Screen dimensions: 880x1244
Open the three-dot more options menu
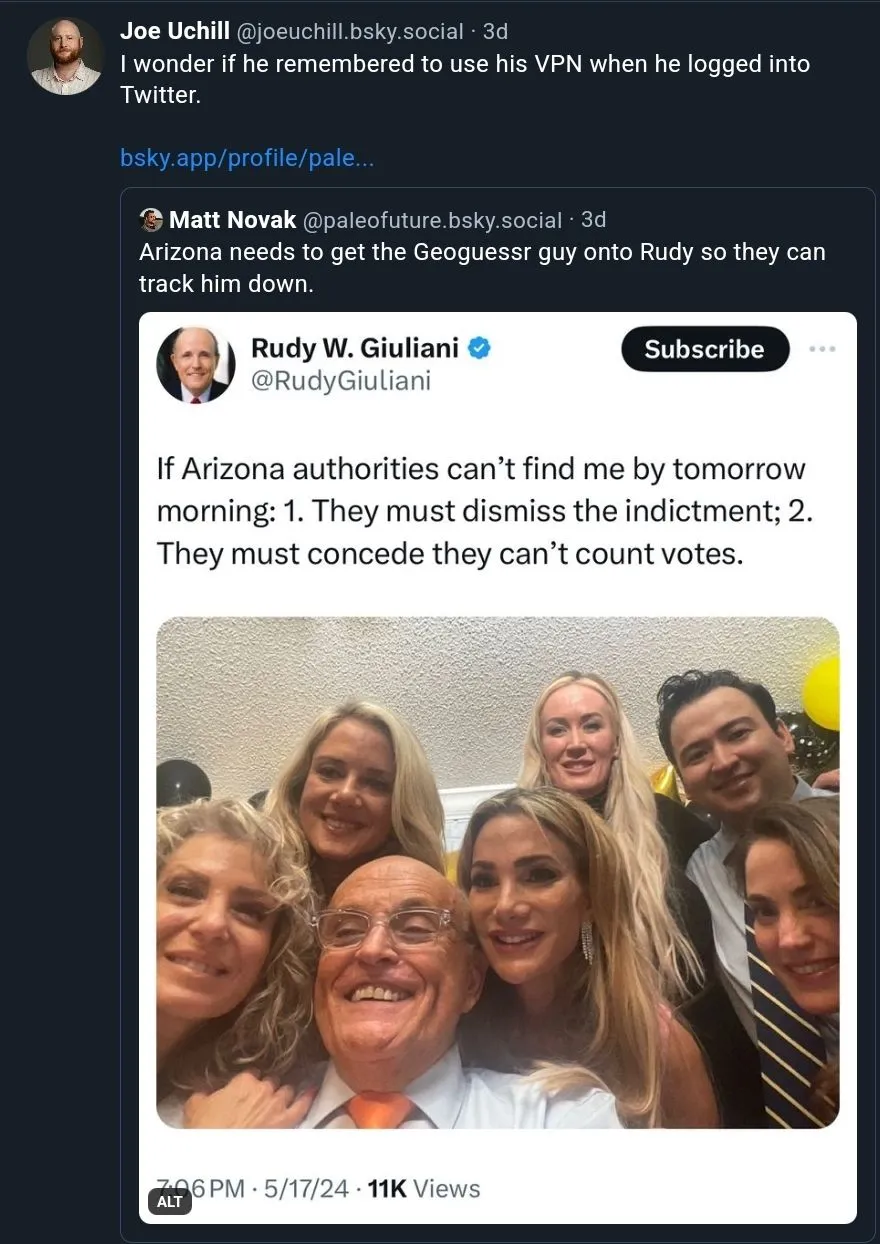pos(822,349)
